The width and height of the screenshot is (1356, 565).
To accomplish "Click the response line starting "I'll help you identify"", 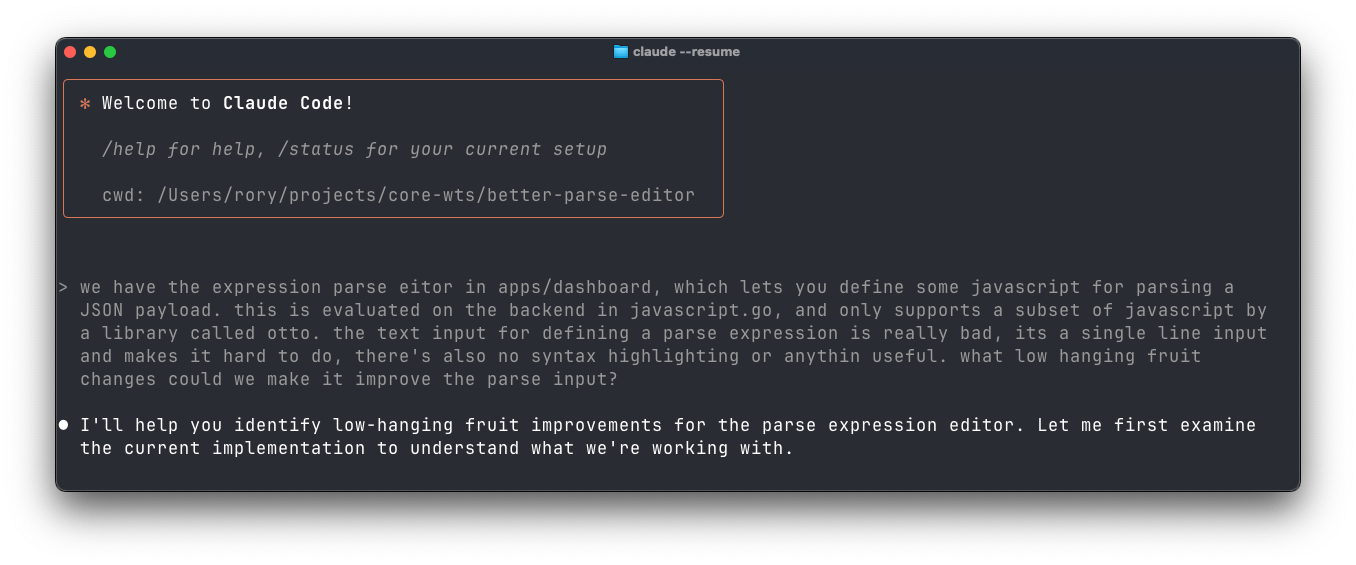I will click(x=667, y=425).
